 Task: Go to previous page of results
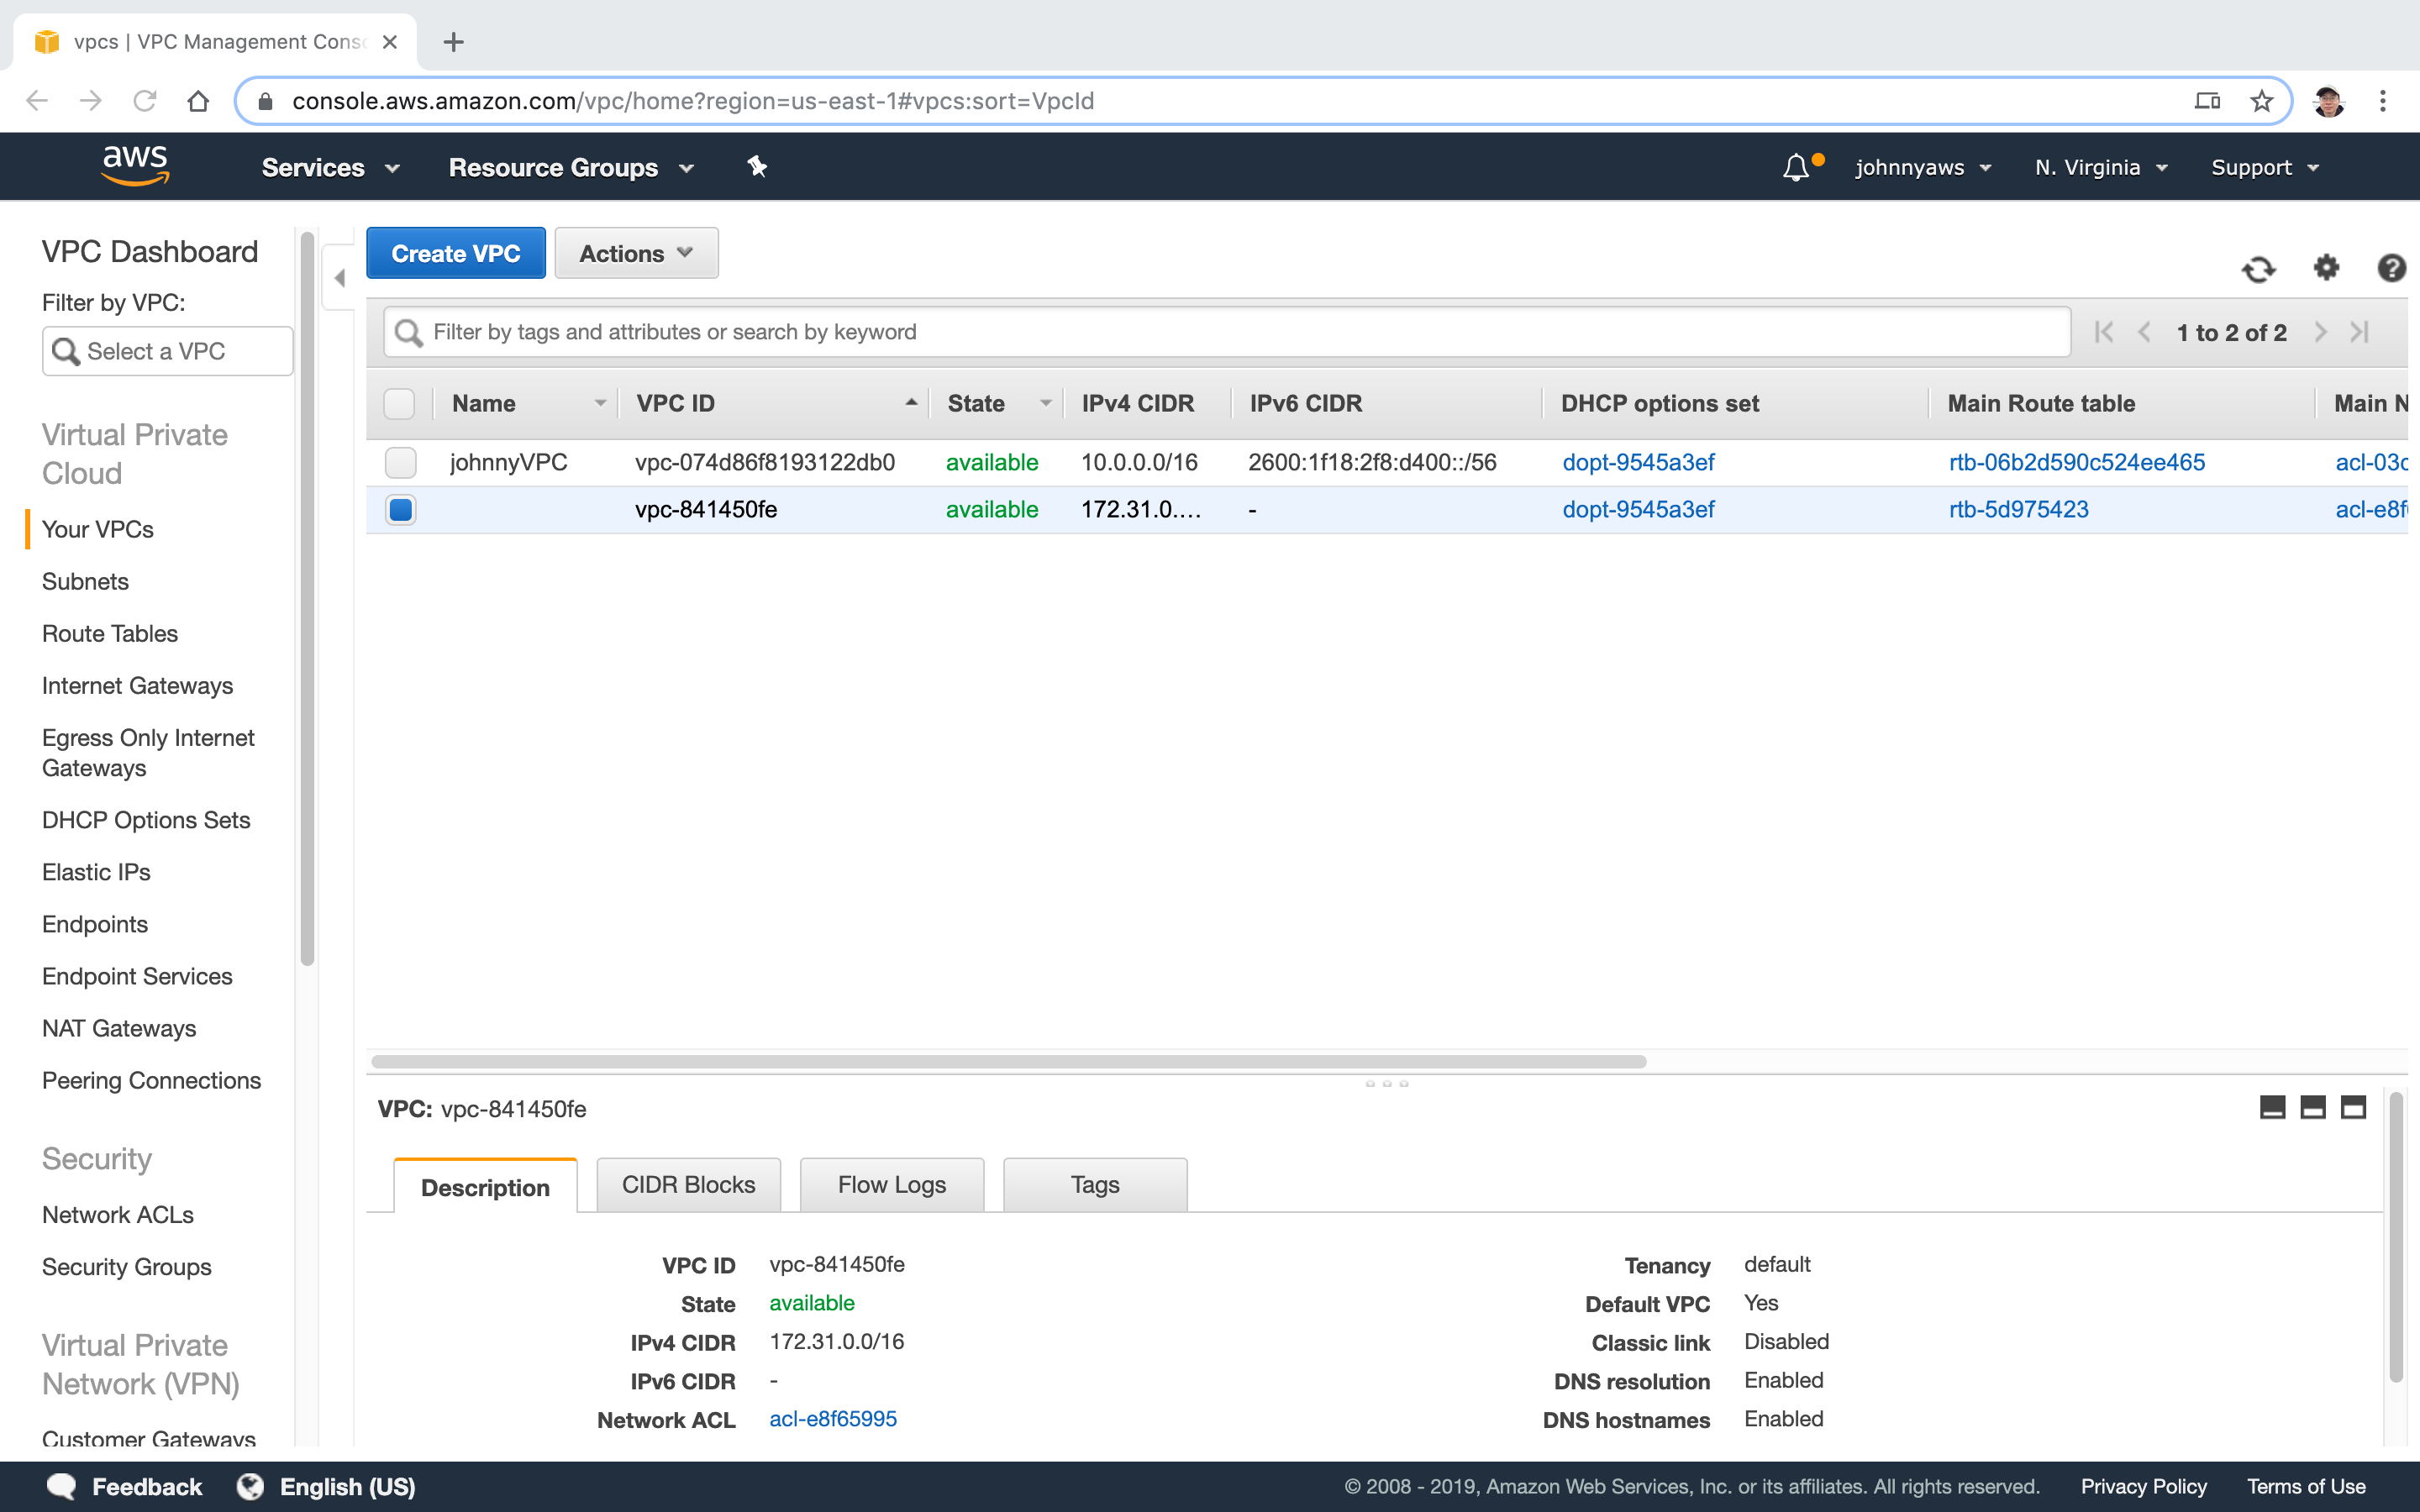pyautogui.click(x=2144, y=332)
